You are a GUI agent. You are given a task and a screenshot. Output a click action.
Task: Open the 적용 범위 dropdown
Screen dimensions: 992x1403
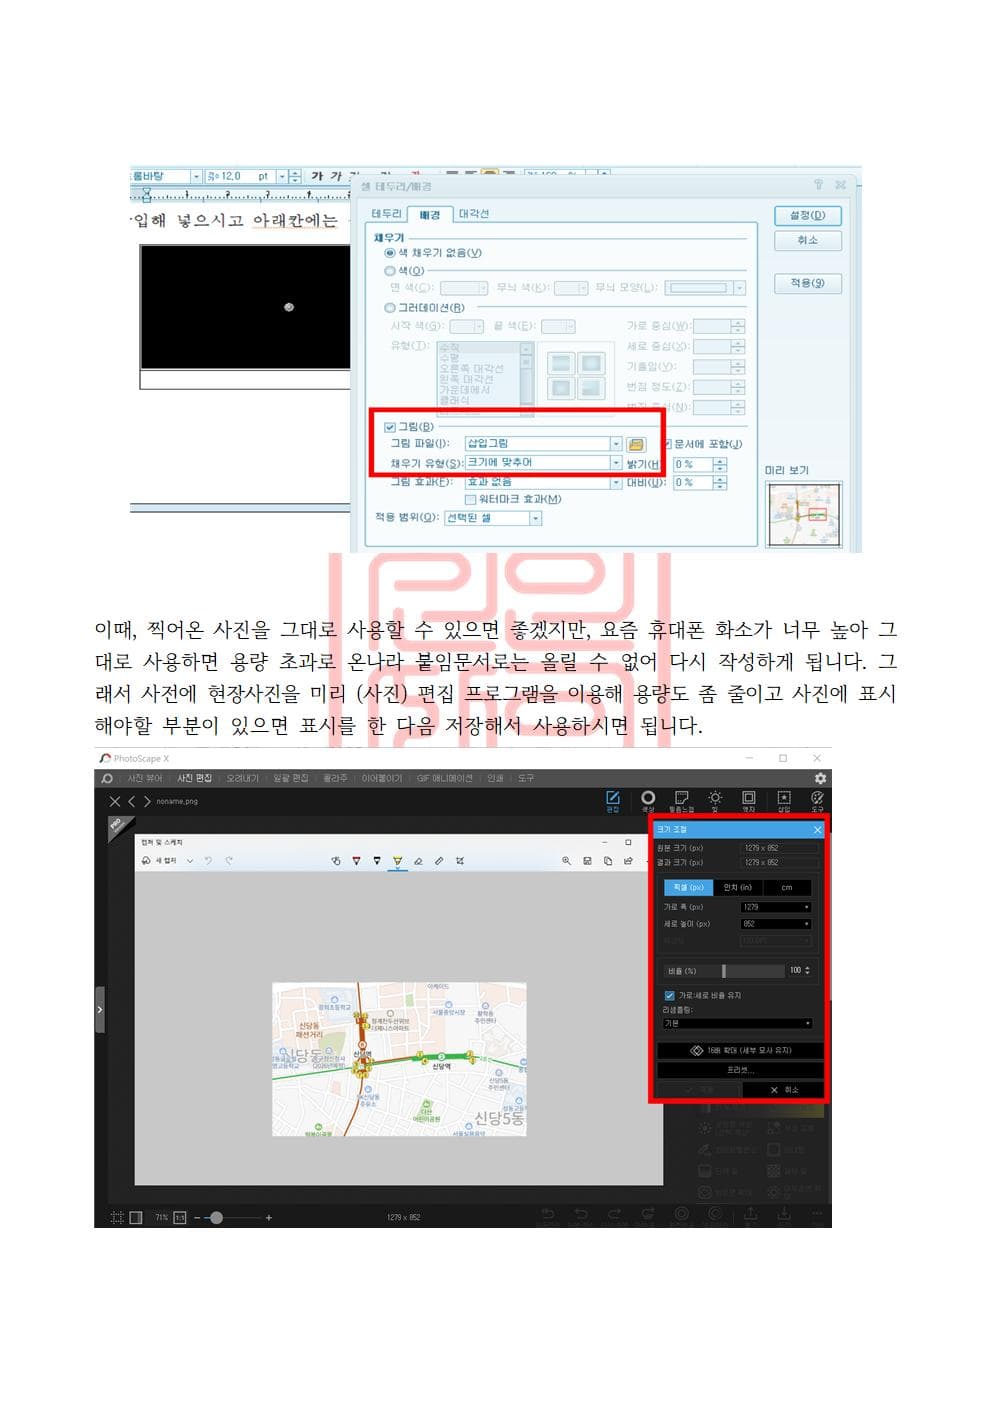[535, 518]
